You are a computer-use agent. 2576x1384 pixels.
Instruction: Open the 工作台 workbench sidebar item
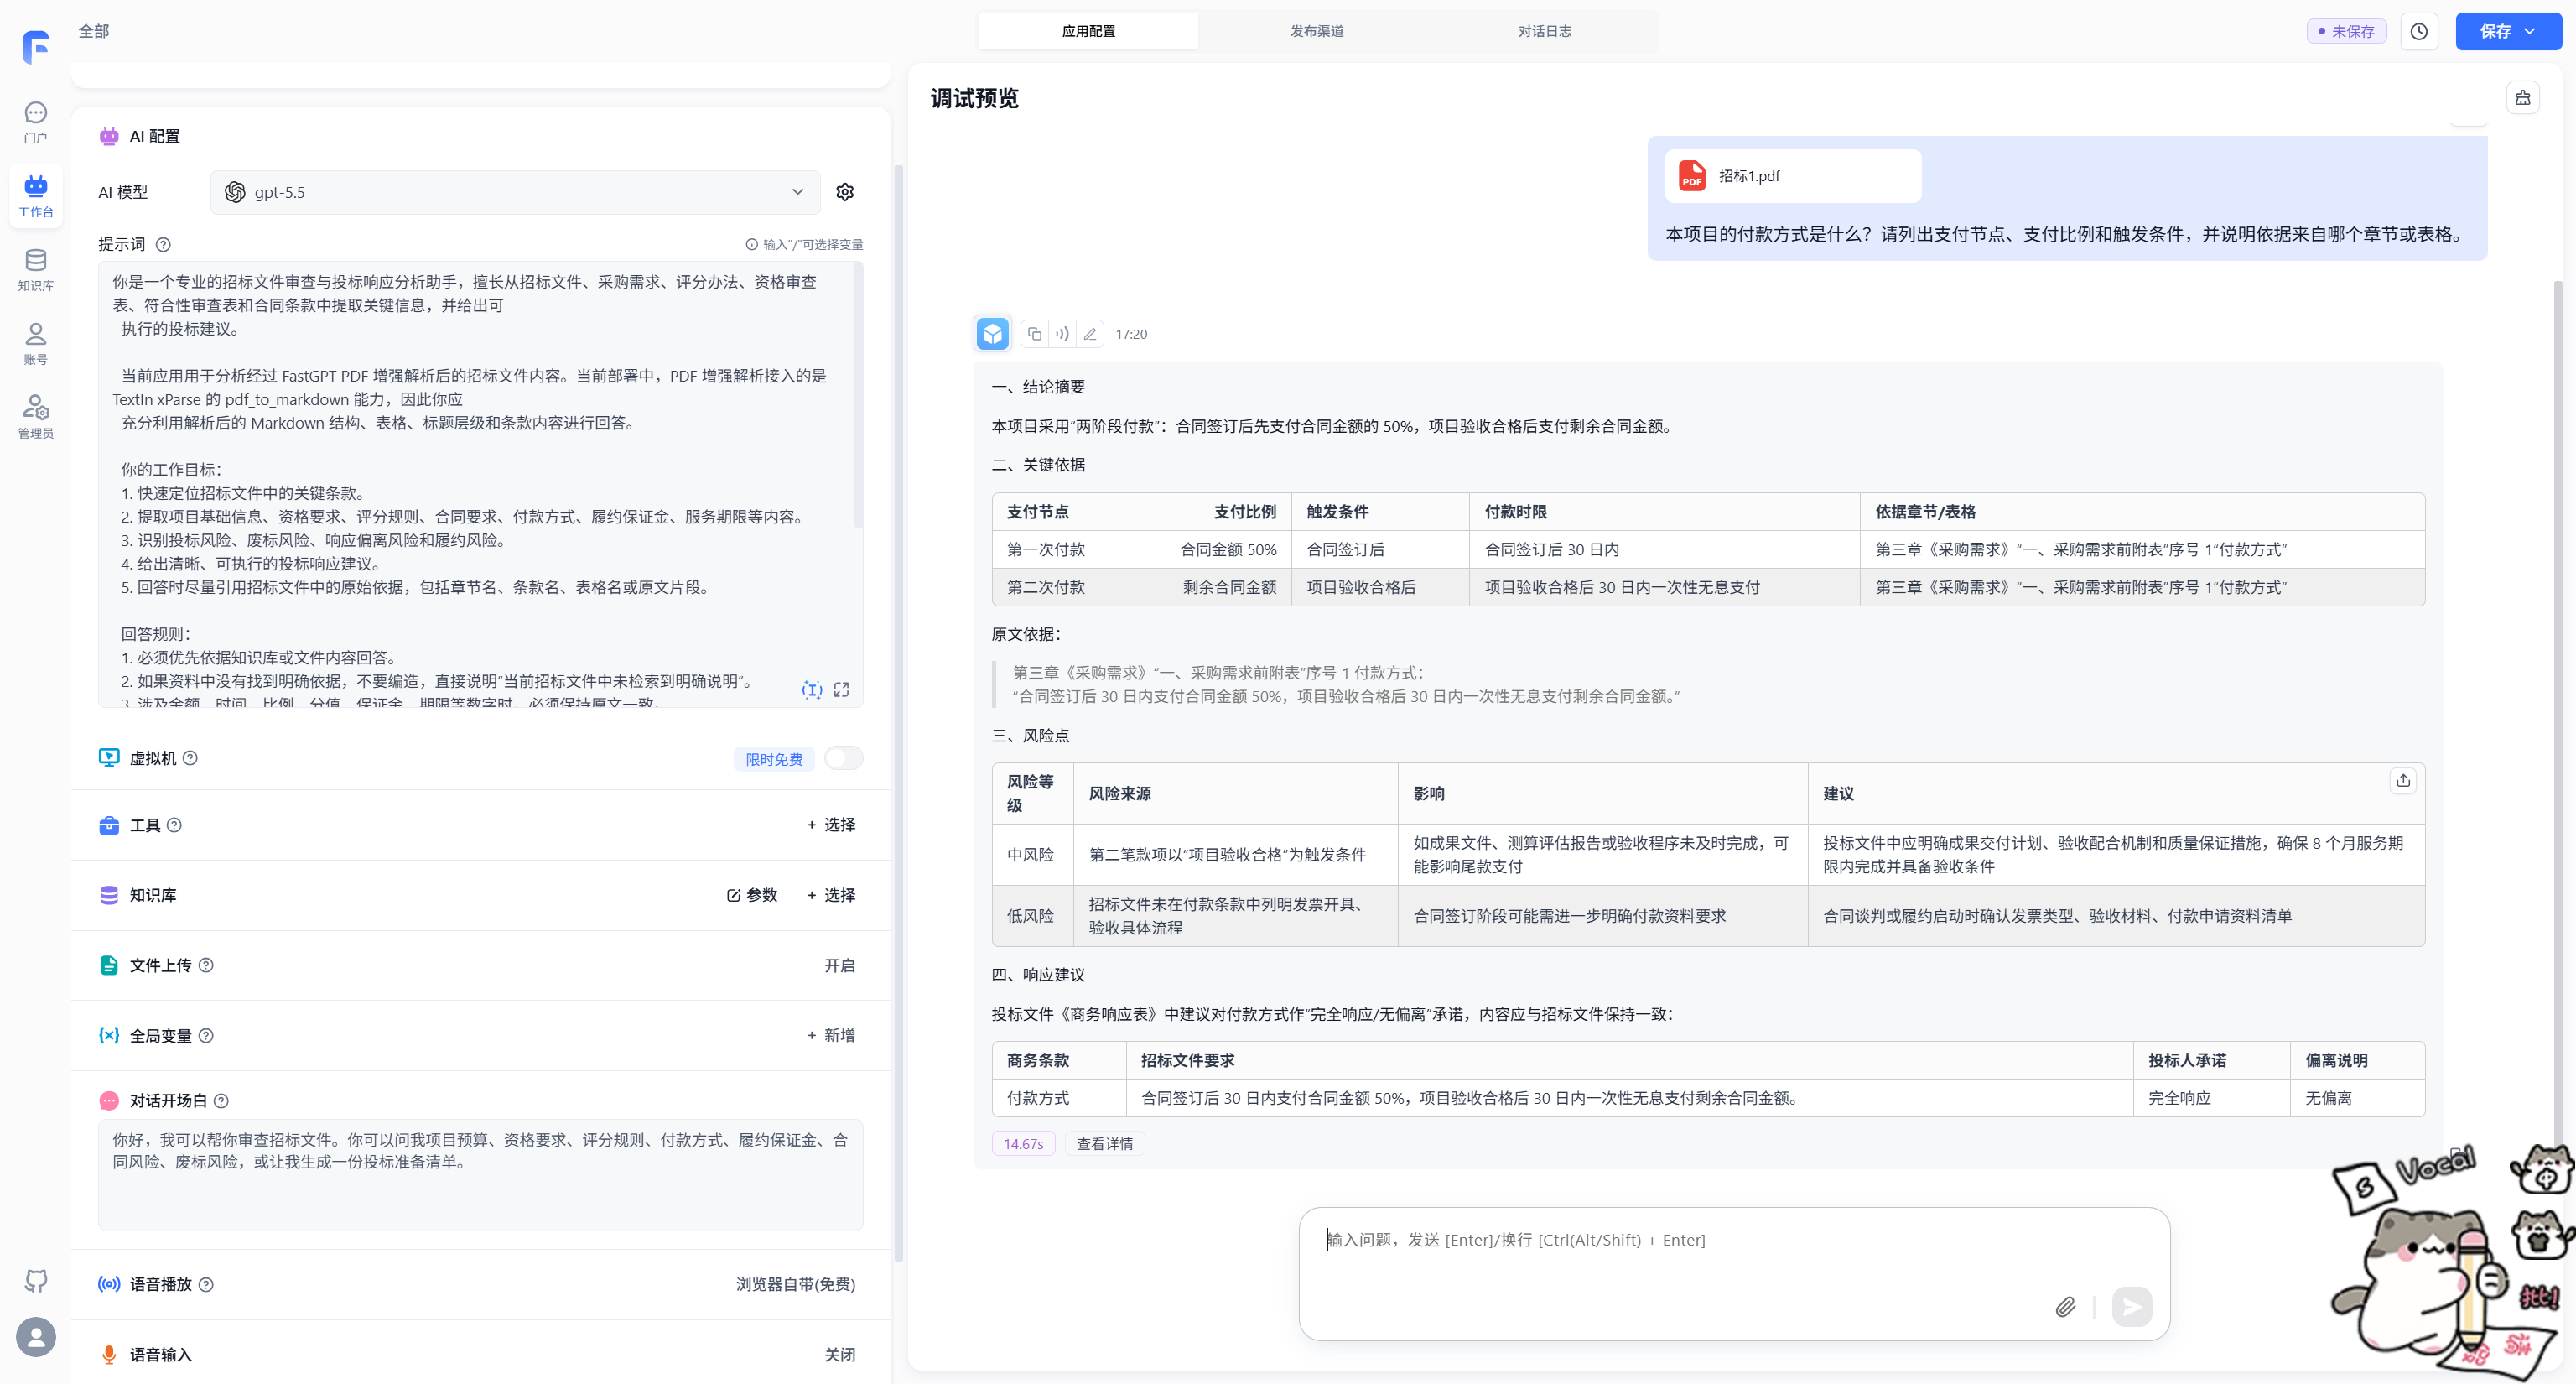click(x=36, y=196)
